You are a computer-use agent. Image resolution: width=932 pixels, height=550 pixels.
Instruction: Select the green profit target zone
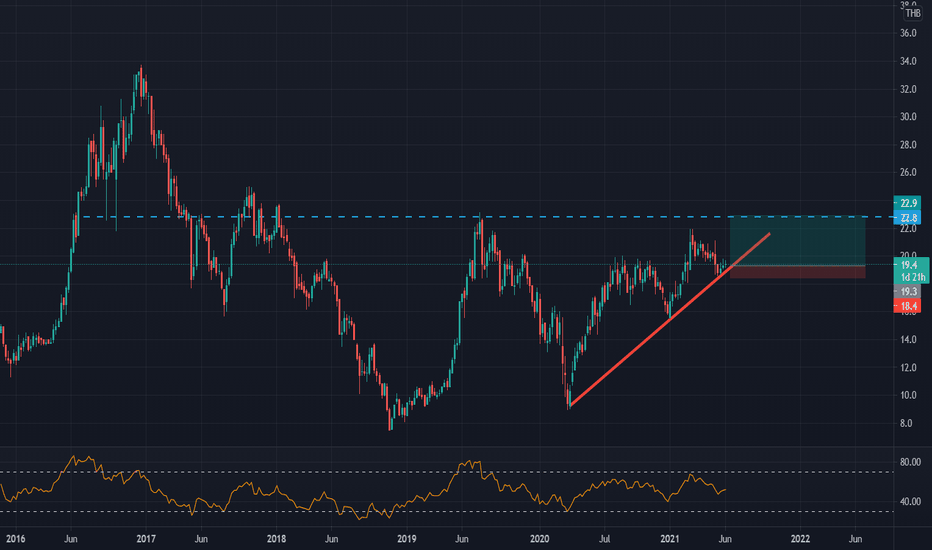coord(798,241)
